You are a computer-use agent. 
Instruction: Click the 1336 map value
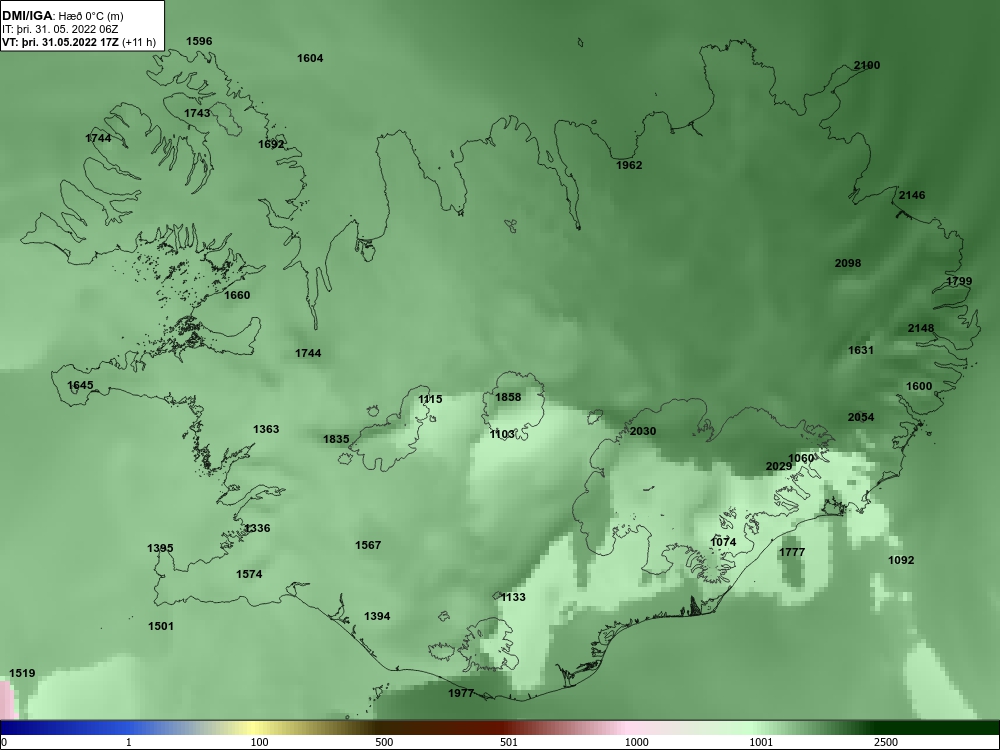[257, 528]
